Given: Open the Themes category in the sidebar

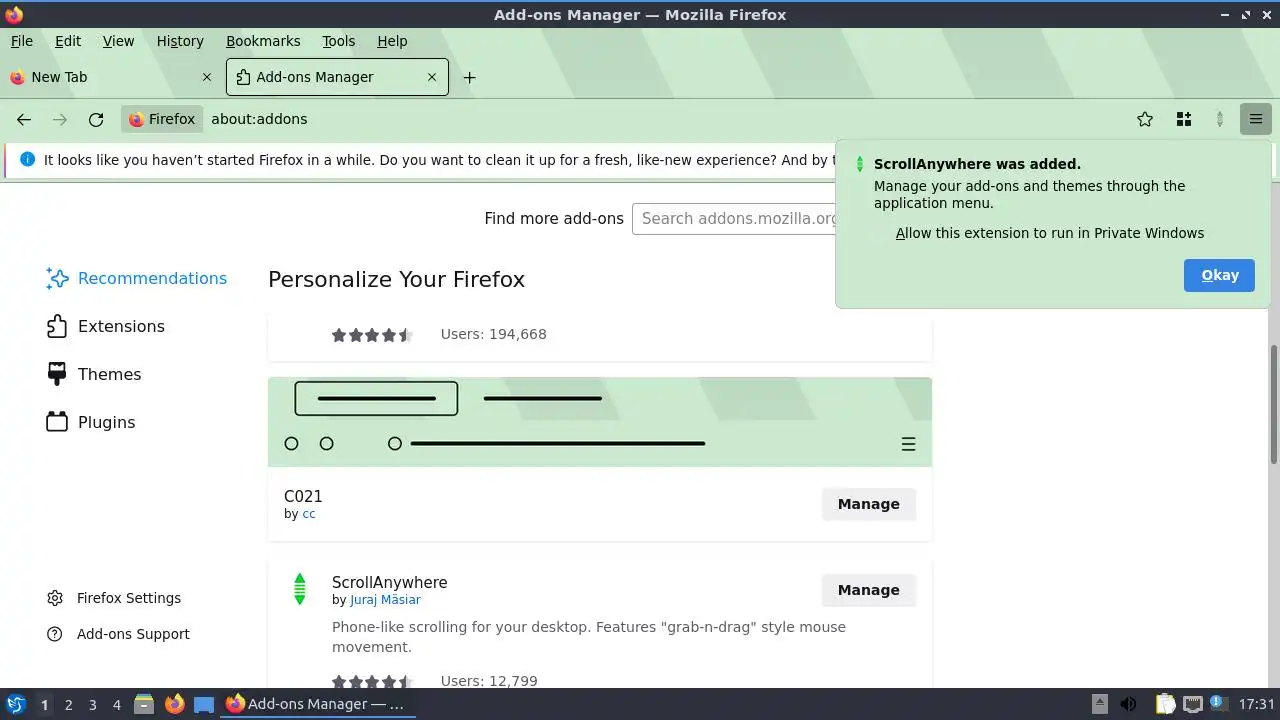Looking at the screenshot, I should pos(94,375).
